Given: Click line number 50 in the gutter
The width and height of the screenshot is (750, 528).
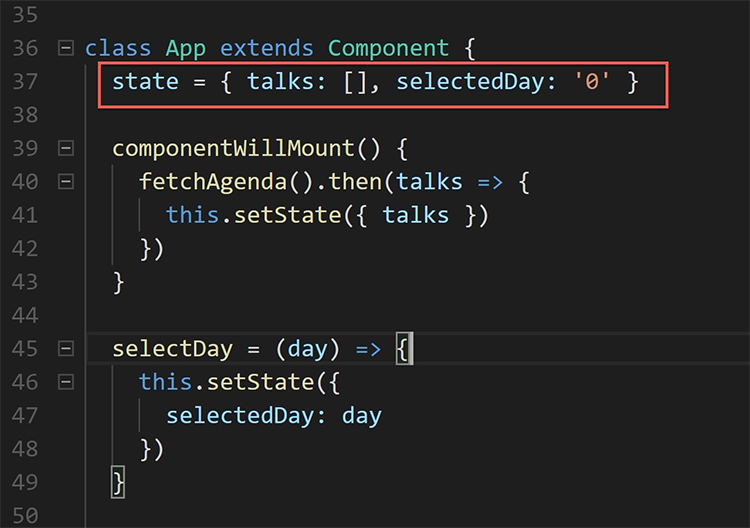Looking at the screenshot, I should pyautogui.click(x=27, y=515).
